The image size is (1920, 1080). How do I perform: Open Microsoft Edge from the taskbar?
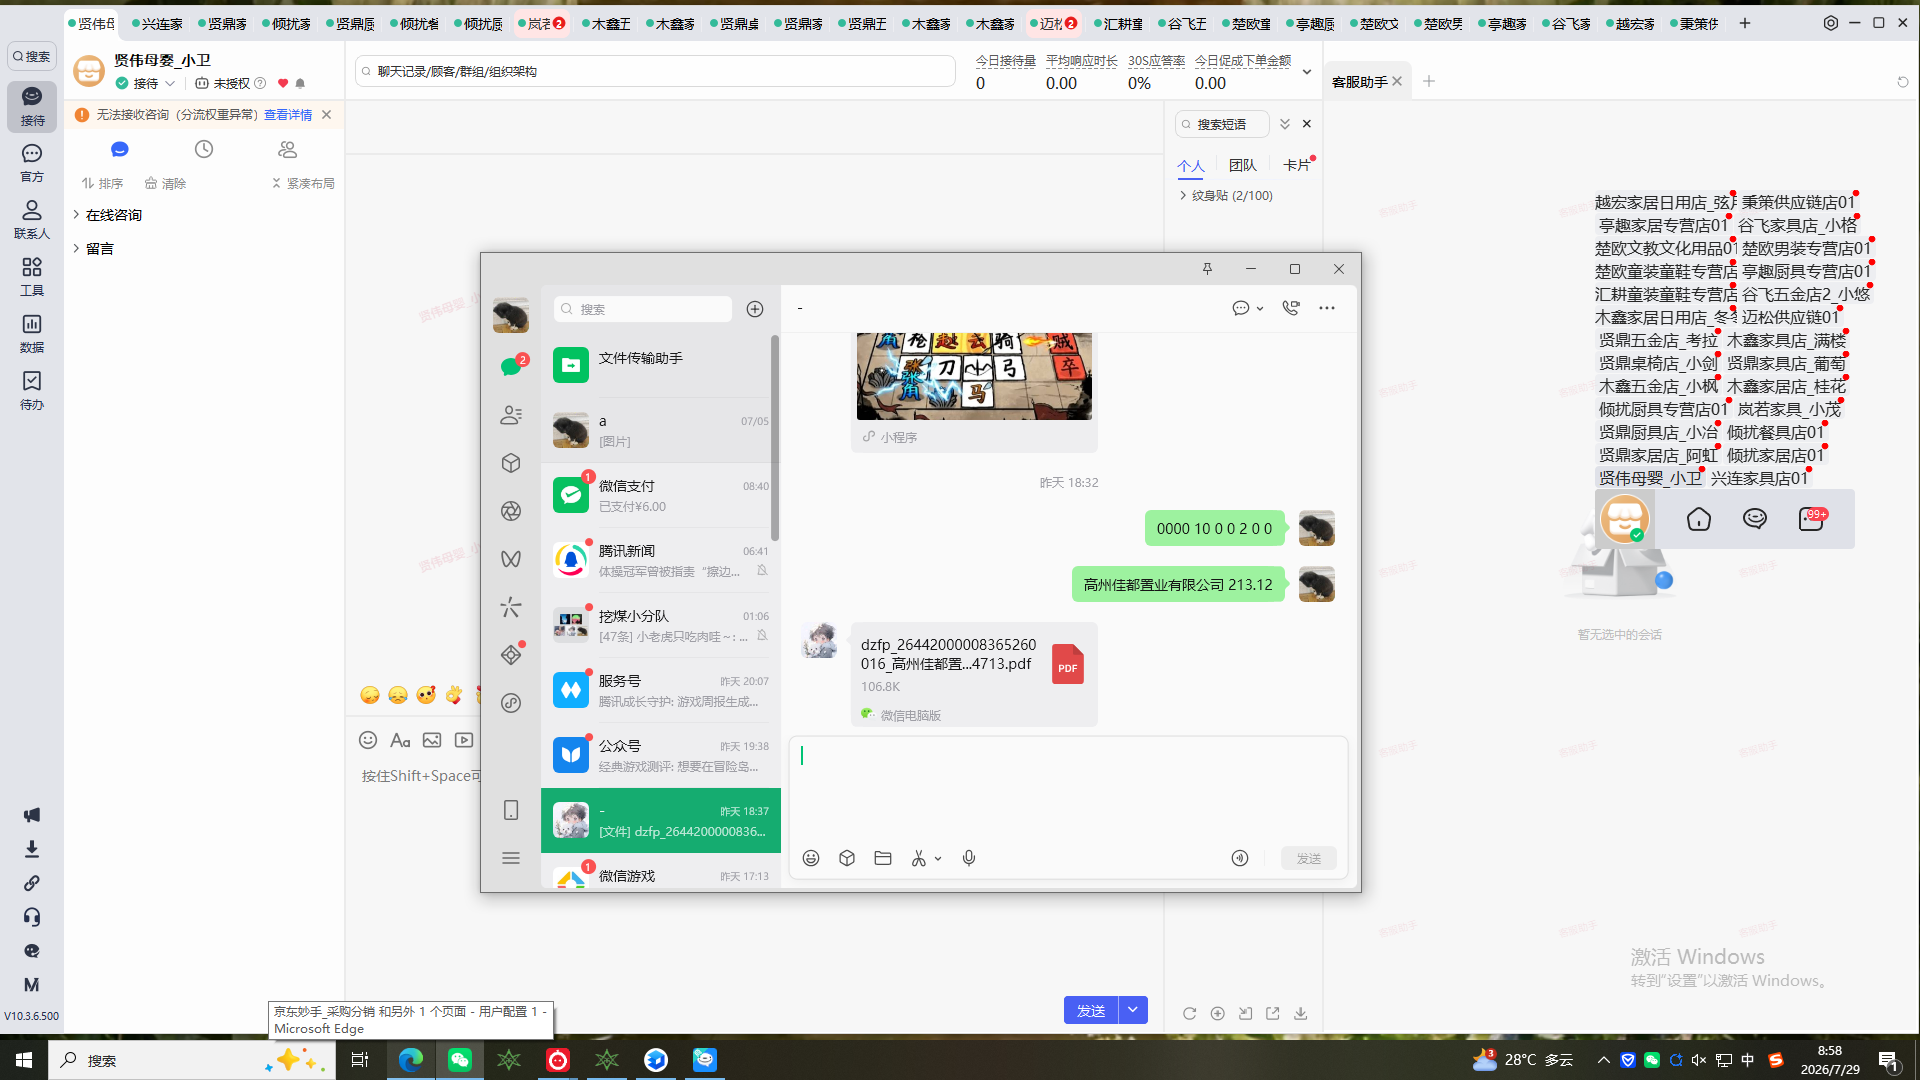click(411, 1060)
